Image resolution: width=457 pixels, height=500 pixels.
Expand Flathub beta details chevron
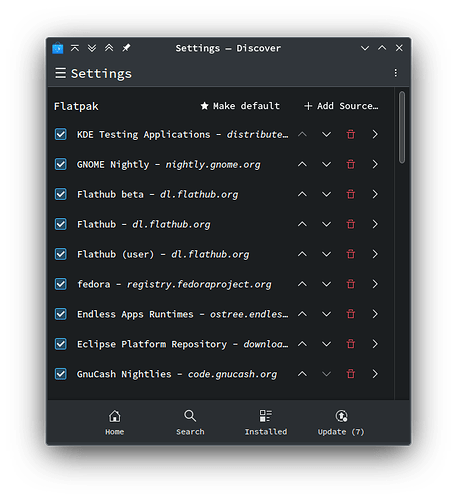[375, 194]
